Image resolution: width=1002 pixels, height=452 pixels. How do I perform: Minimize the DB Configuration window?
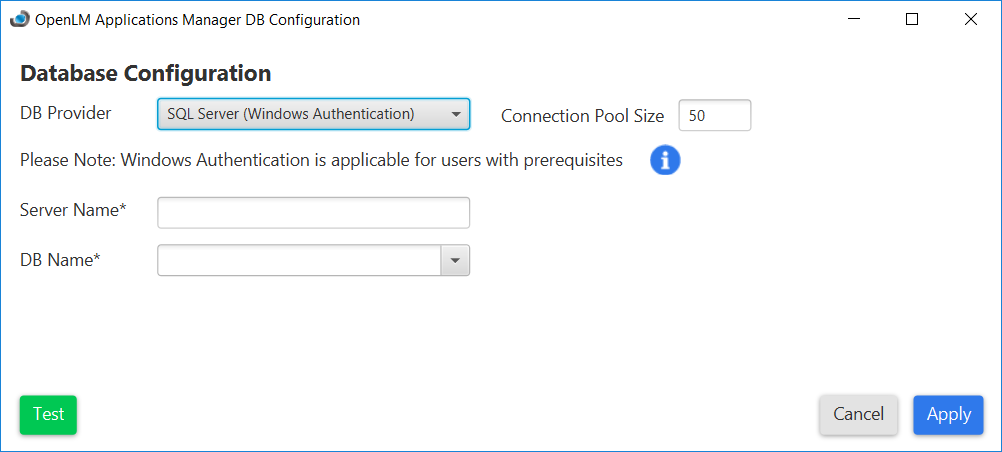tap(854, 19)
